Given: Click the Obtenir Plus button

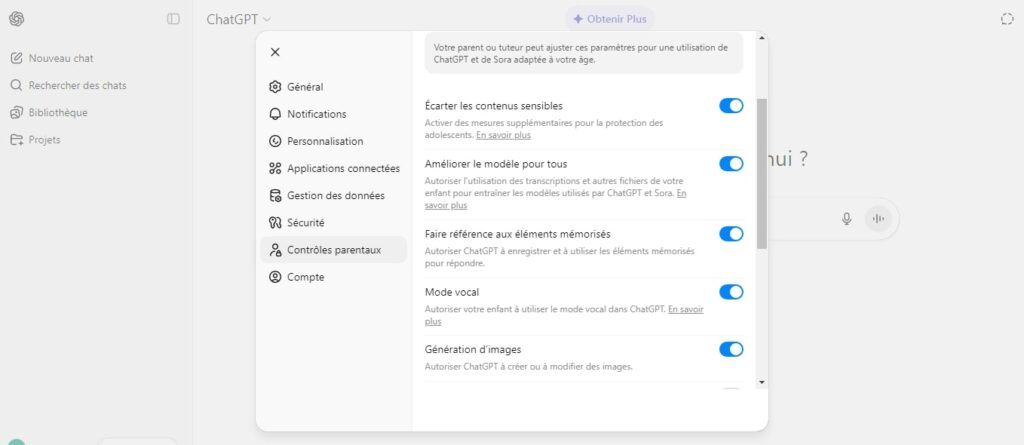Looking at the screenshot, I should pyautogui.click(x=610, y=19).
